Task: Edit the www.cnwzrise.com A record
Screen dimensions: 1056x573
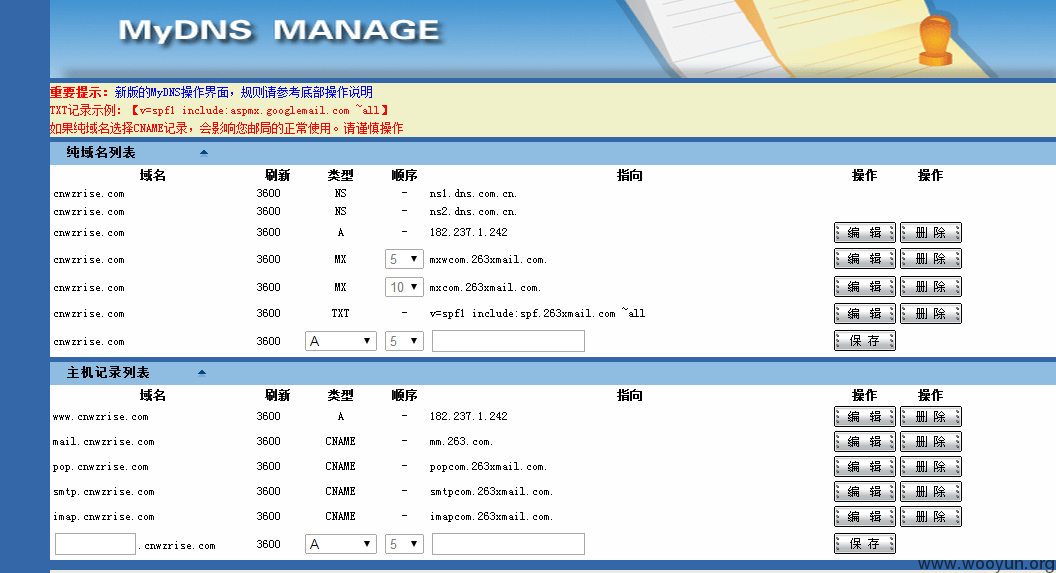Action: click(x=865, y=417)
